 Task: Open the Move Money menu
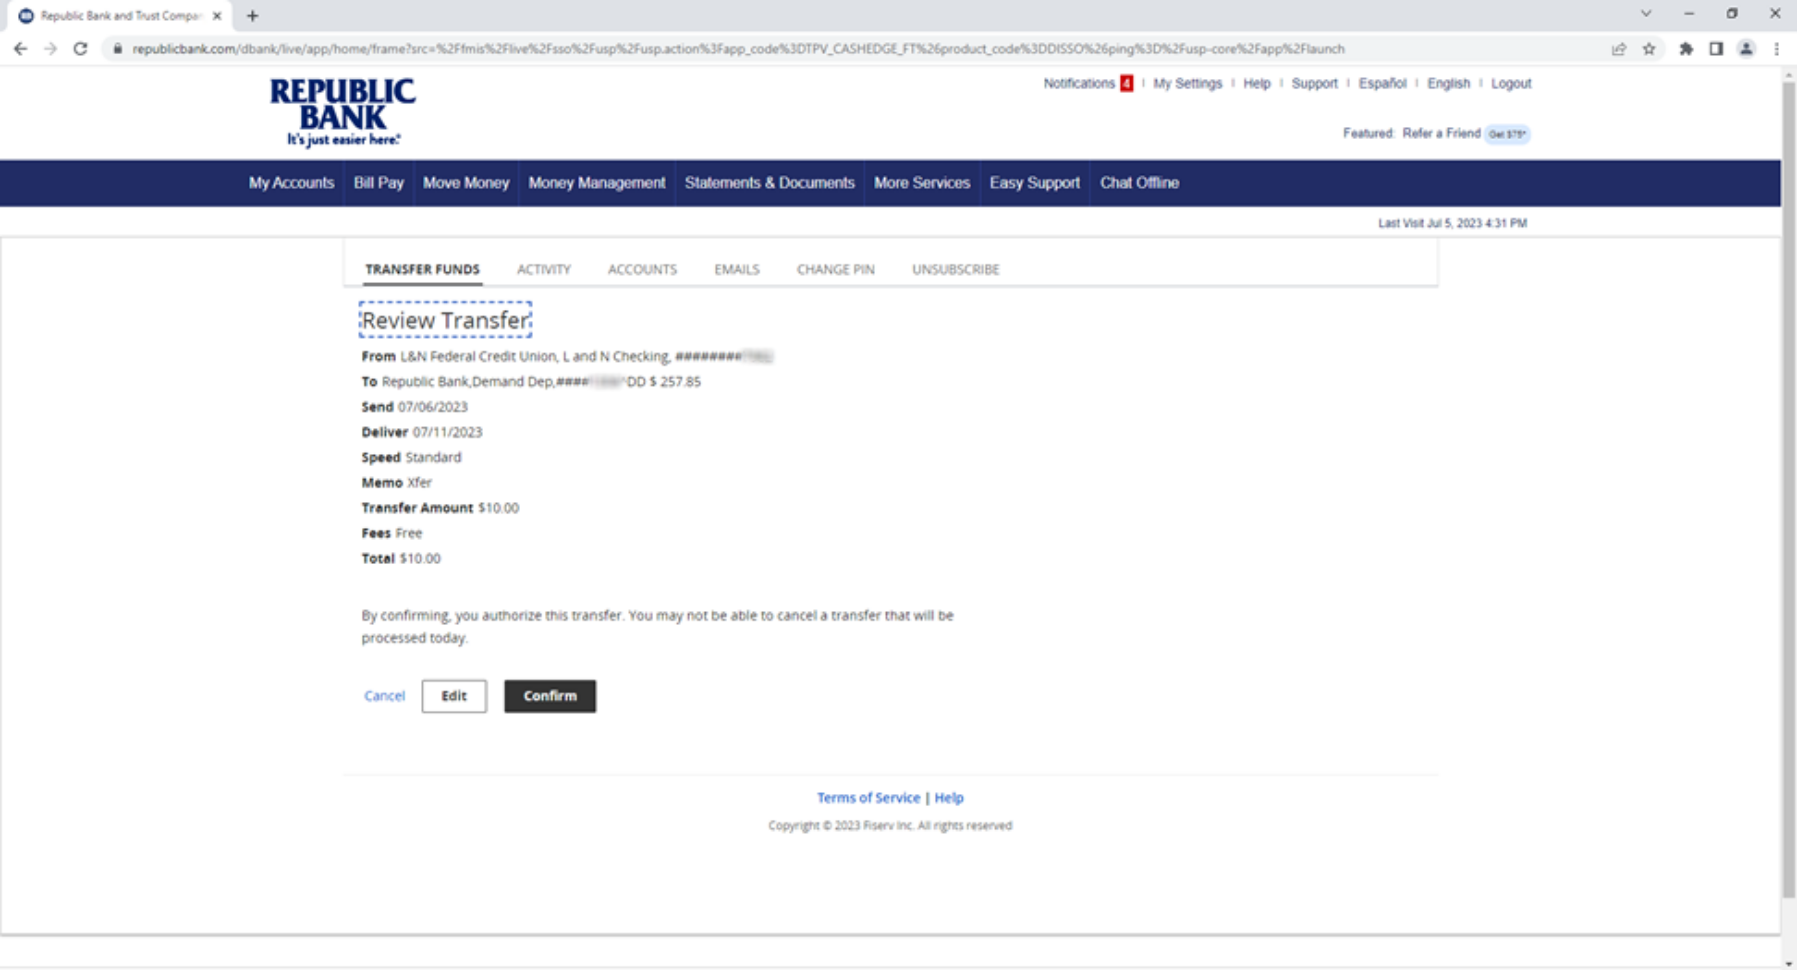click(x=466, y=183)
